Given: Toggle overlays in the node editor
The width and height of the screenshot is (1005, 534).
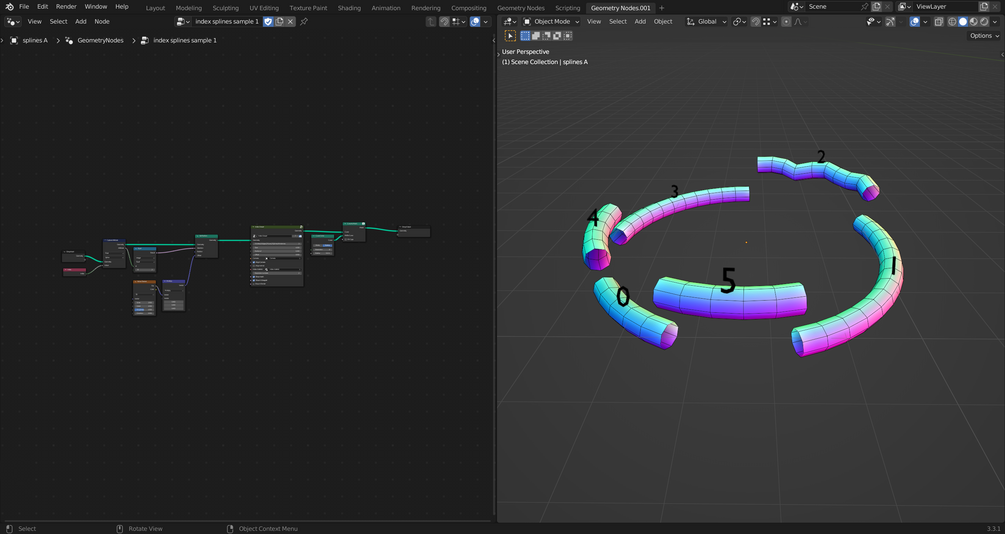Looking at the screenshot, I should click(475, 22).
